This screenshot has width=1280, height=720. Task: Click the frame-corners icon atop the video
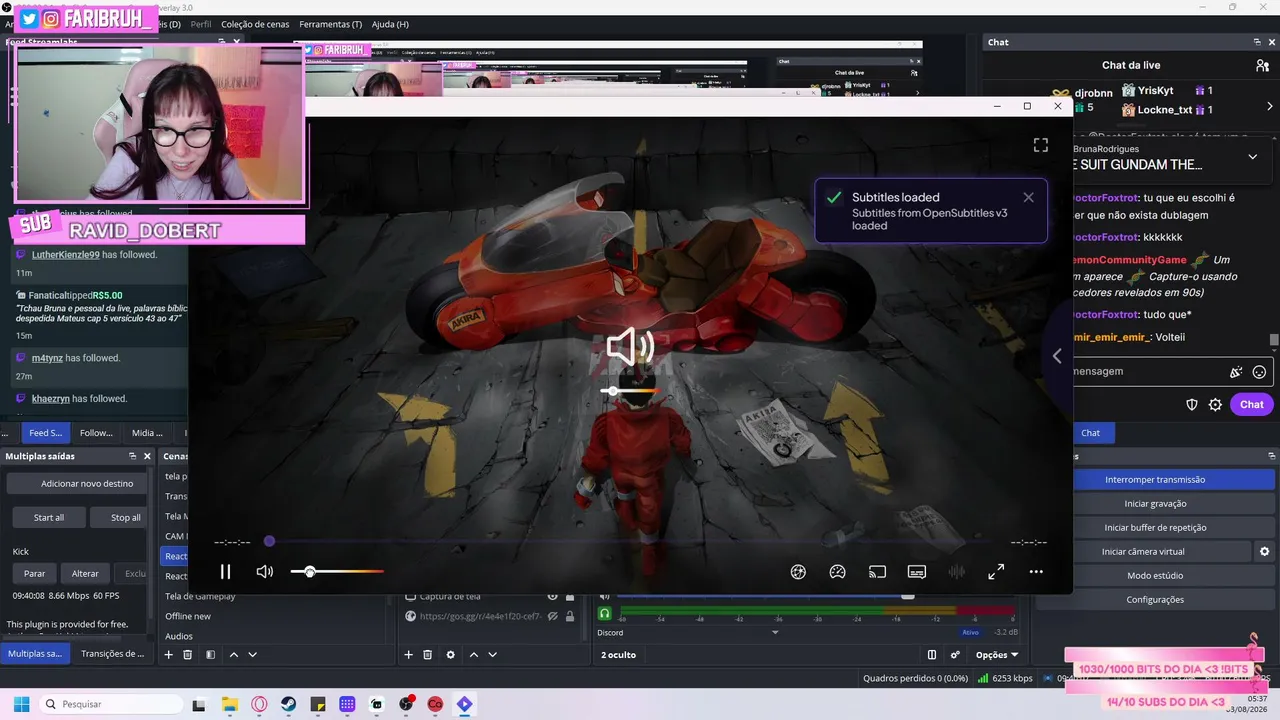(x=1040, y=146)
